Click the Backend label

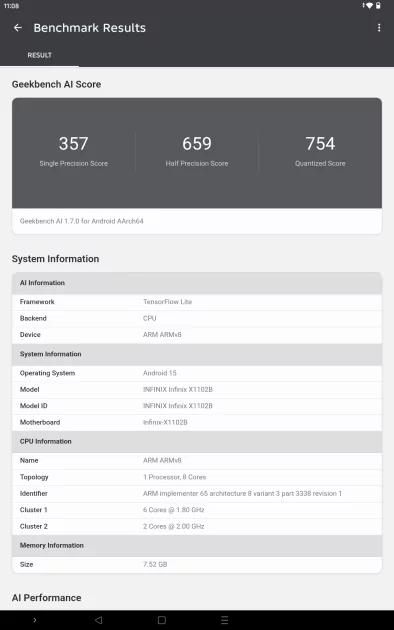tap(33, 318)
